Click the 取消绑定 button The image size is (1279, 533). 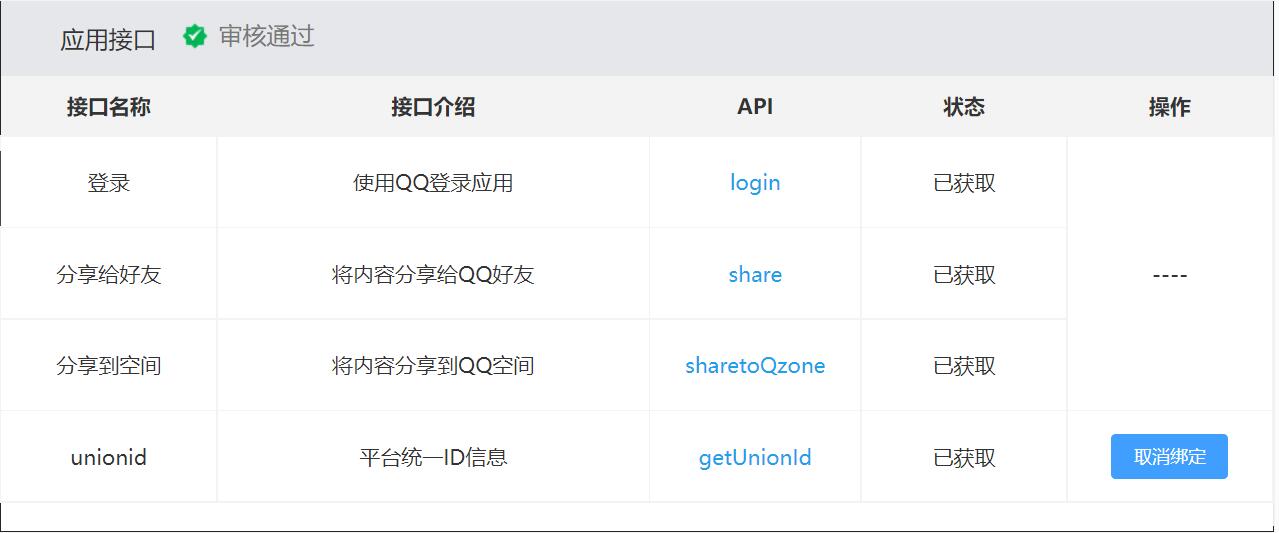[1169, 457]
